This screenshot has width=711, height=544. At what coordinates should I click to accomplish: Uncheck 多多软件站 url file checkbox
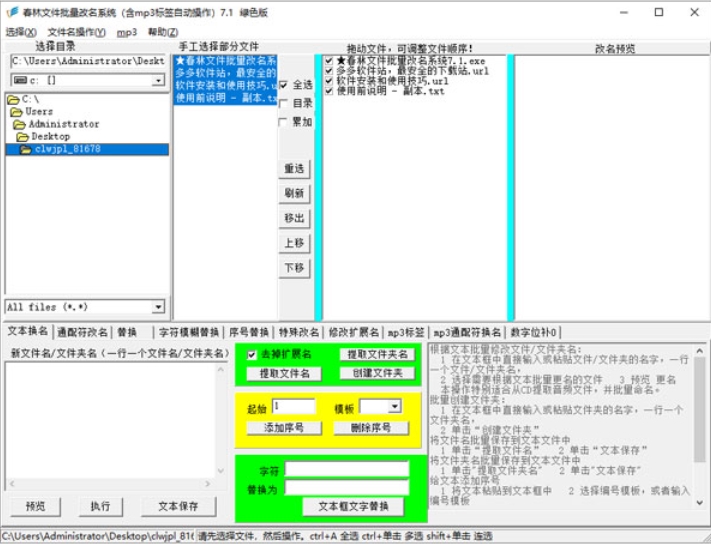coord(329,71)
